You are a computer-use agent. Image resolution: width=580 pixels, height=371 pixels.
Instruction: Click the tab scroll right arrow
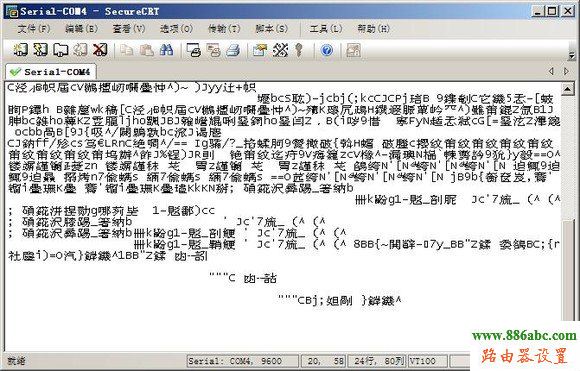(566, 71)
